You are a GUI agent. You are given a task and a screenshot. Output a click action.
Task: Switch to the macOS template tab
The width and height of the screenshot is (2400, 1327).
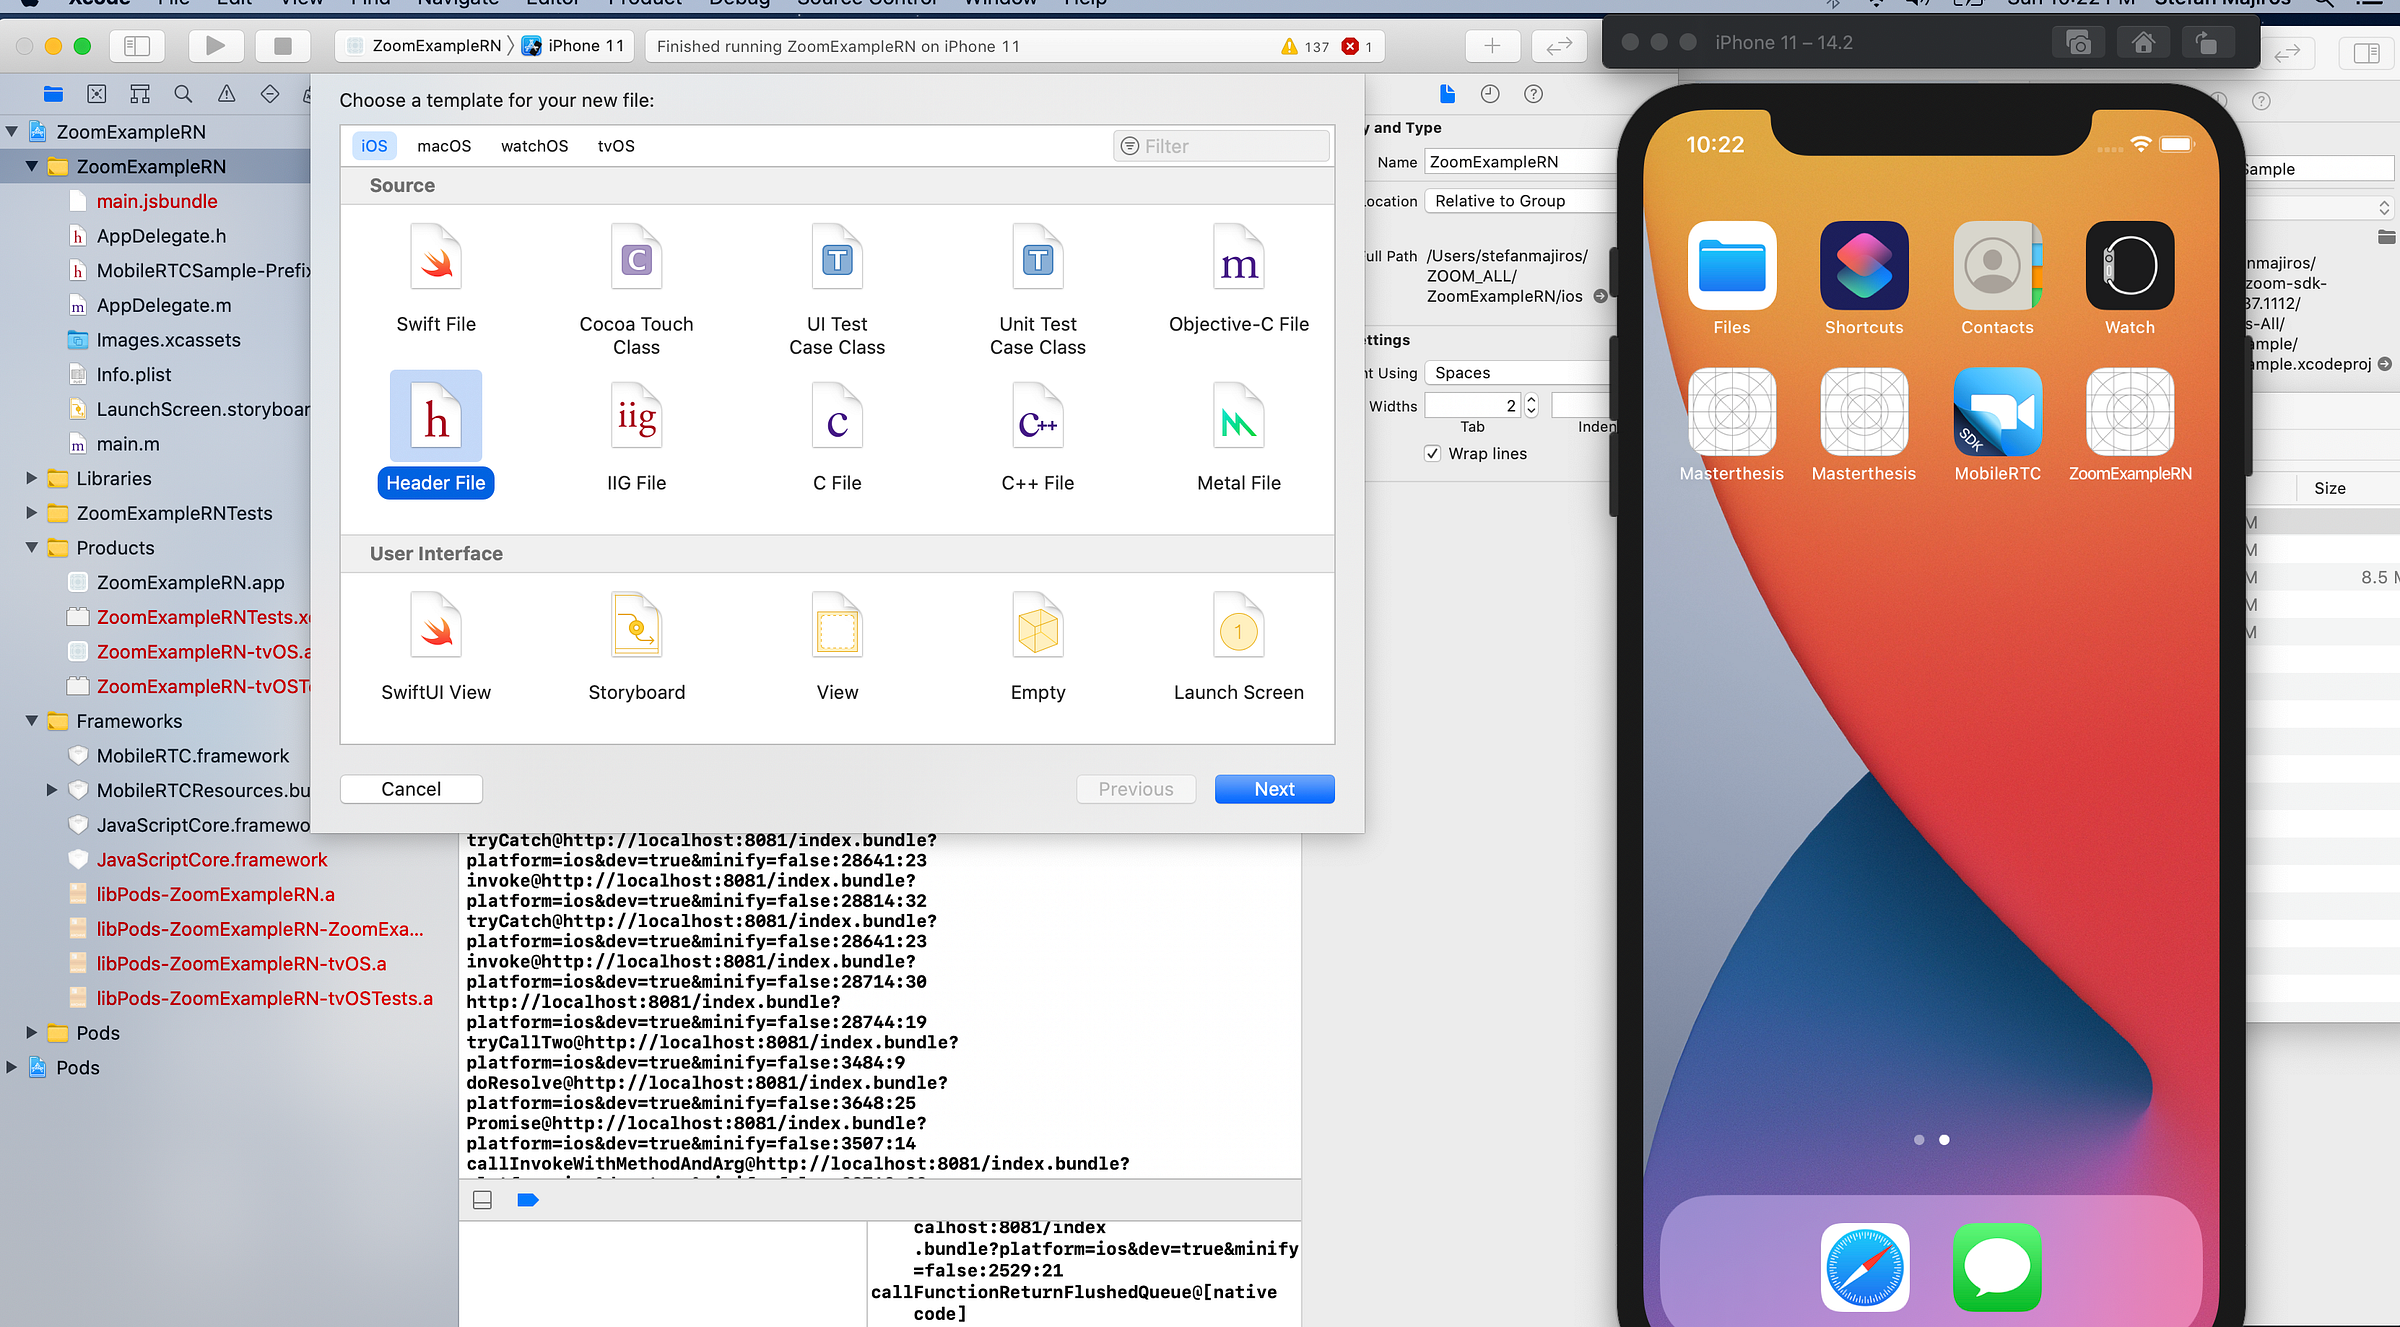[444, 146]
